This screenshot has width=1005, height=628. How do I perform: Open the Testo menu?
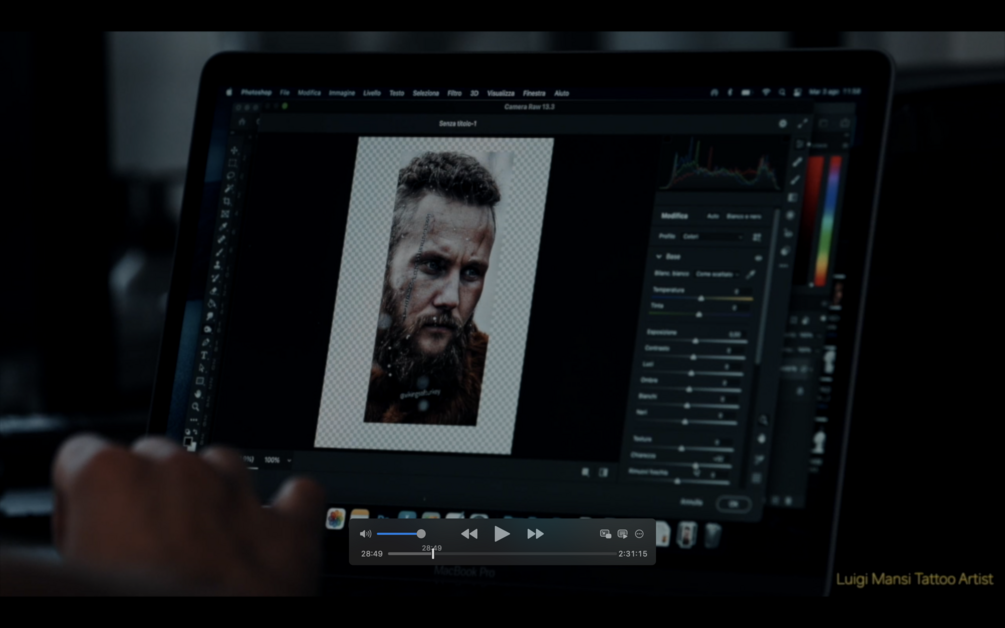click(397, 93)
